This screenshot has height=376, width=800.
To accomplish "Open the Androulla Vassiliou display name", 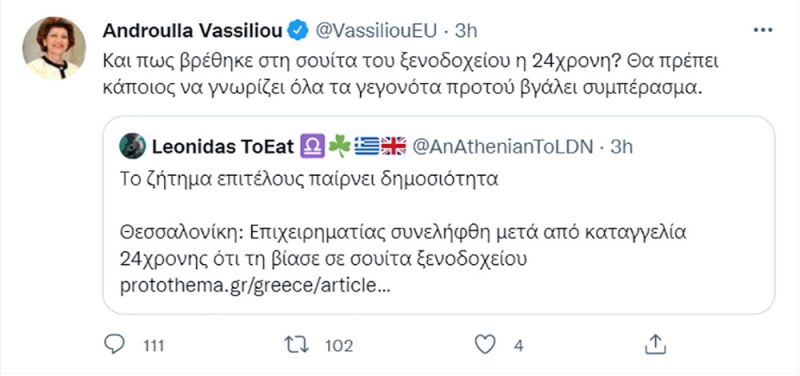I will click(193, 31).
